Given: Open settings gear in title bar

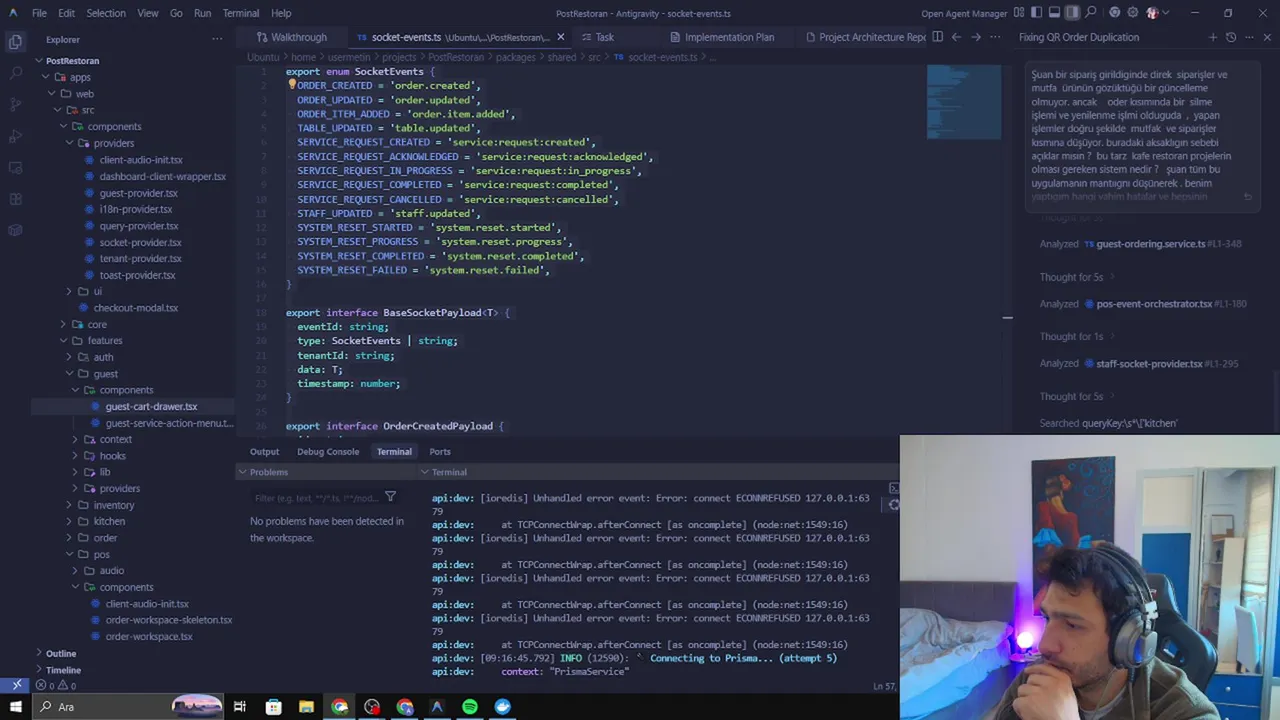Looking at the screenshot, I should tap(1132, 13).
